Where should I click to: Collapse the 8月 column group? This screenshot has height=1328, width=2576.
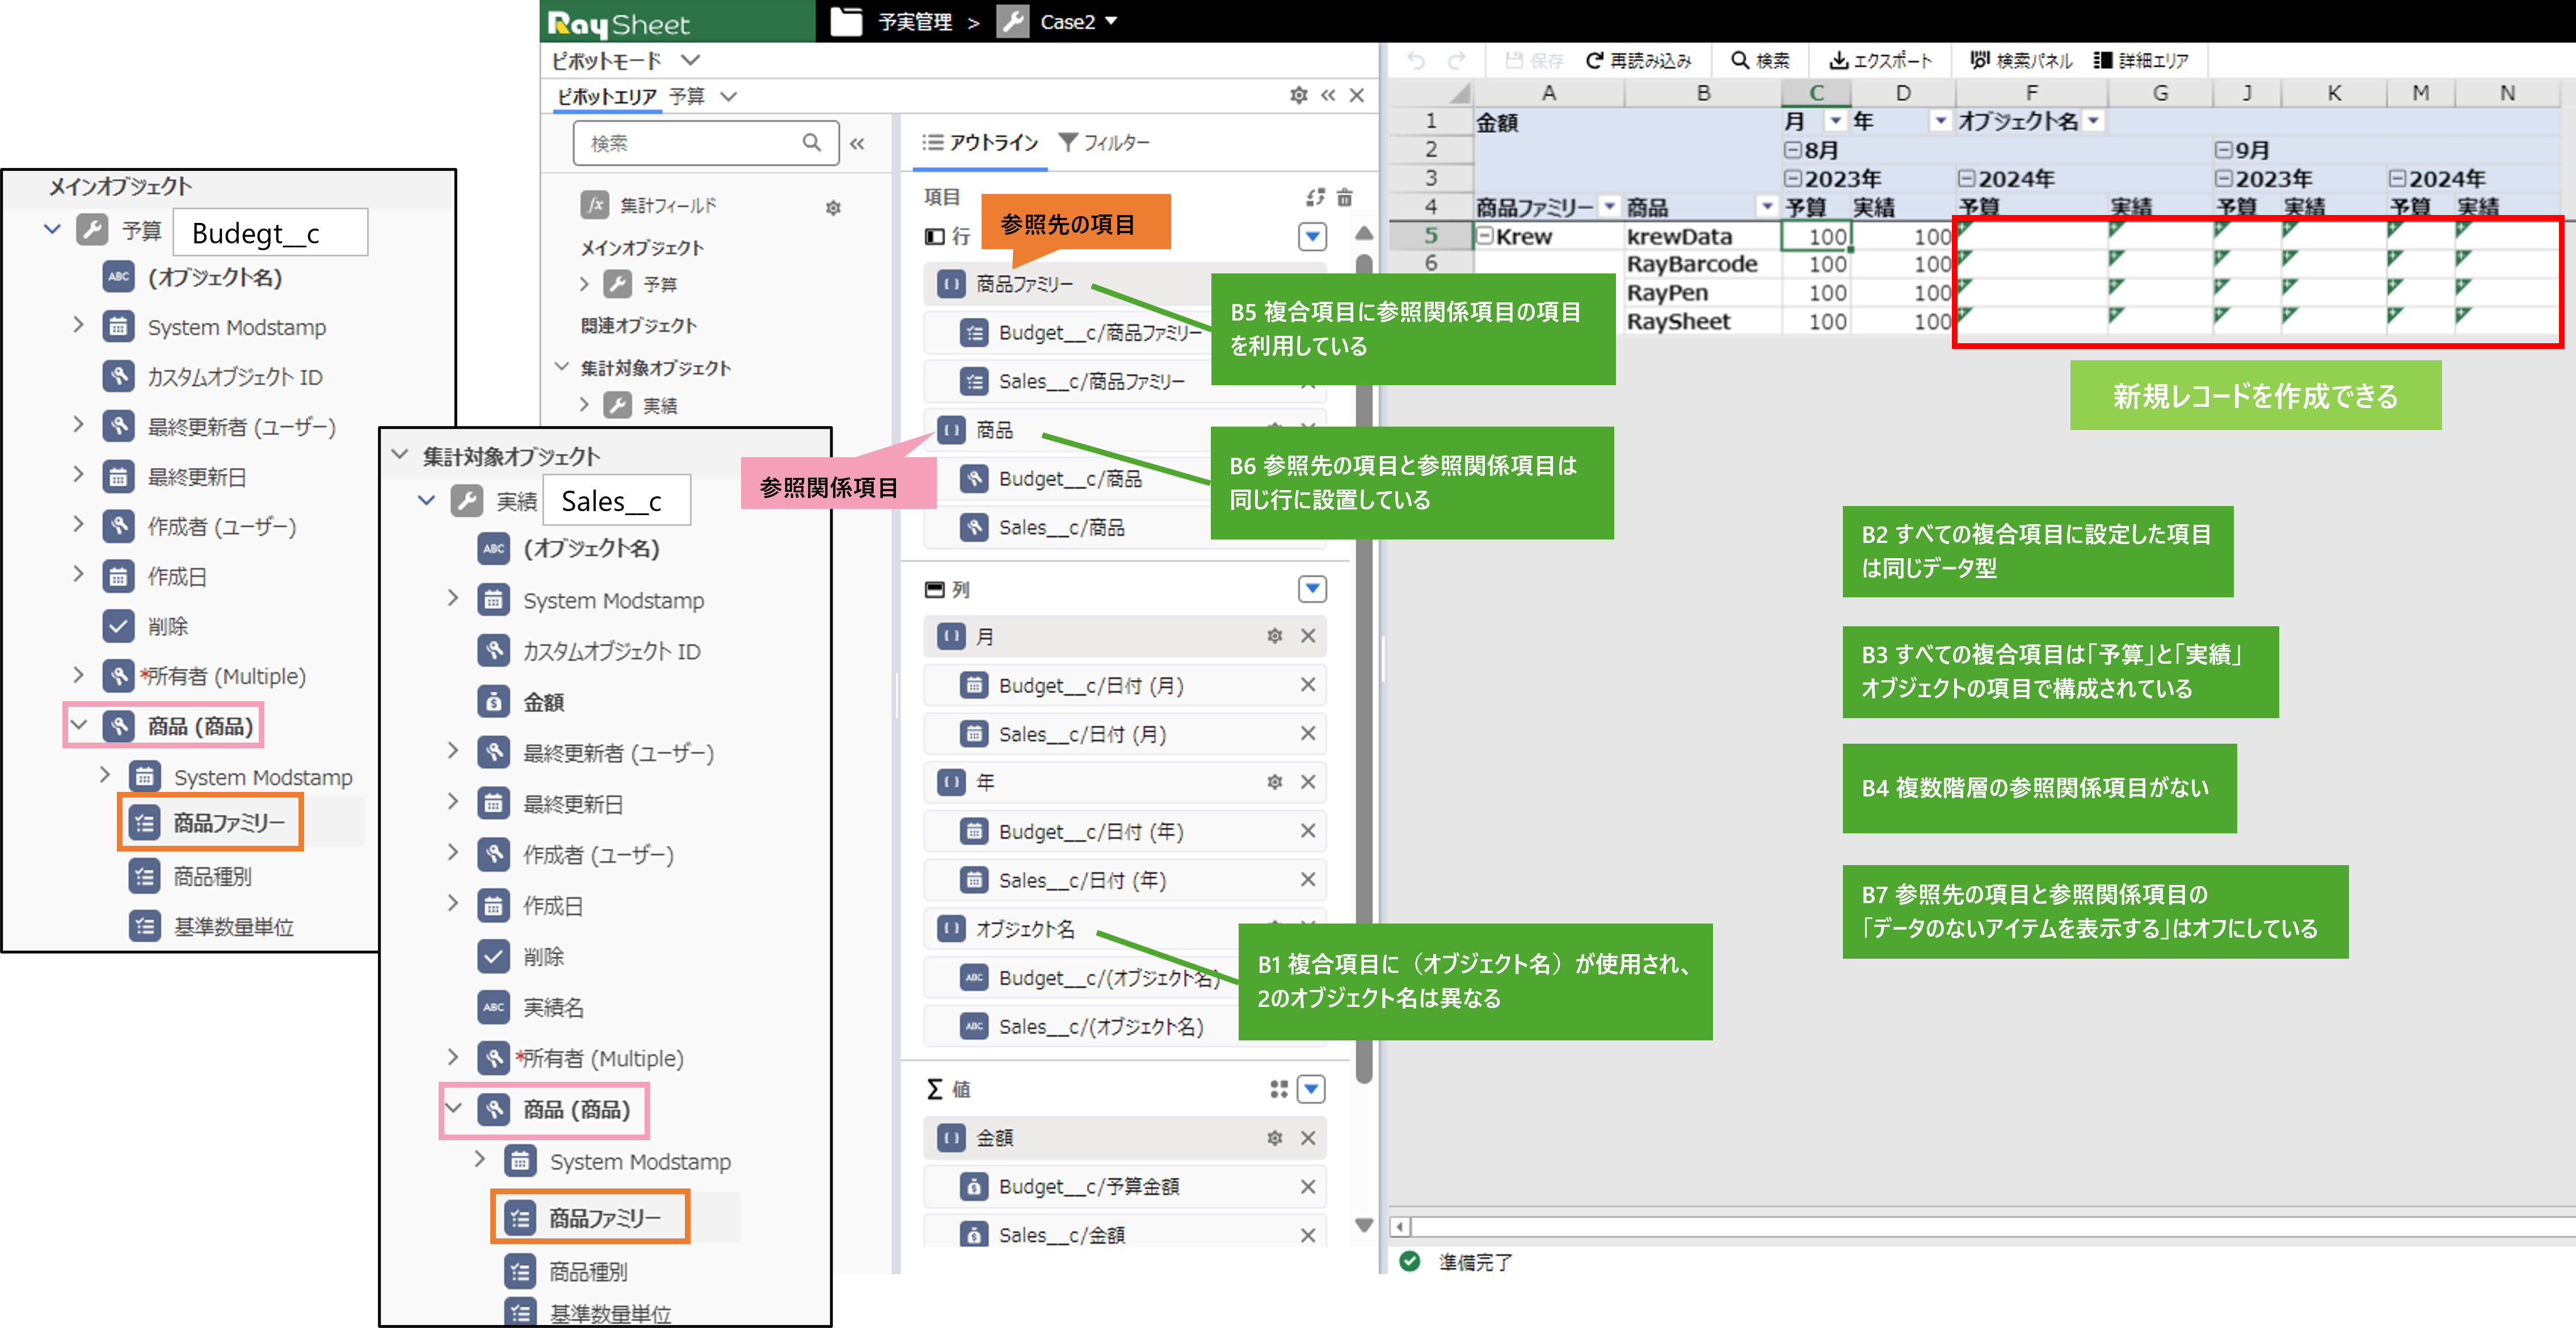tap(1792, 151)
